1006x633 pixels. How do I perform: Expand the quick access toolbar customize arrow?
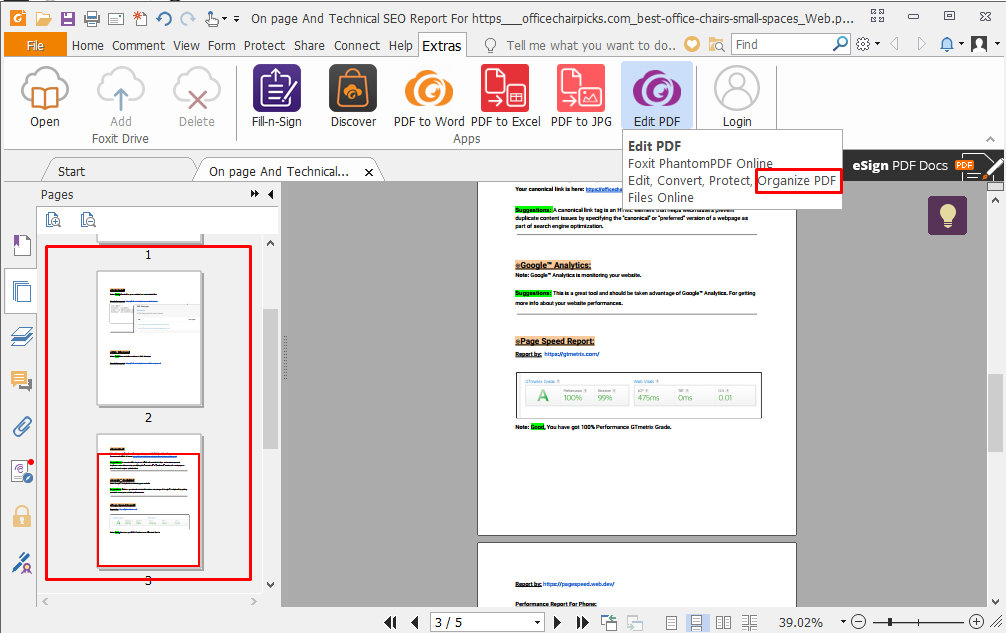(237, 19)
